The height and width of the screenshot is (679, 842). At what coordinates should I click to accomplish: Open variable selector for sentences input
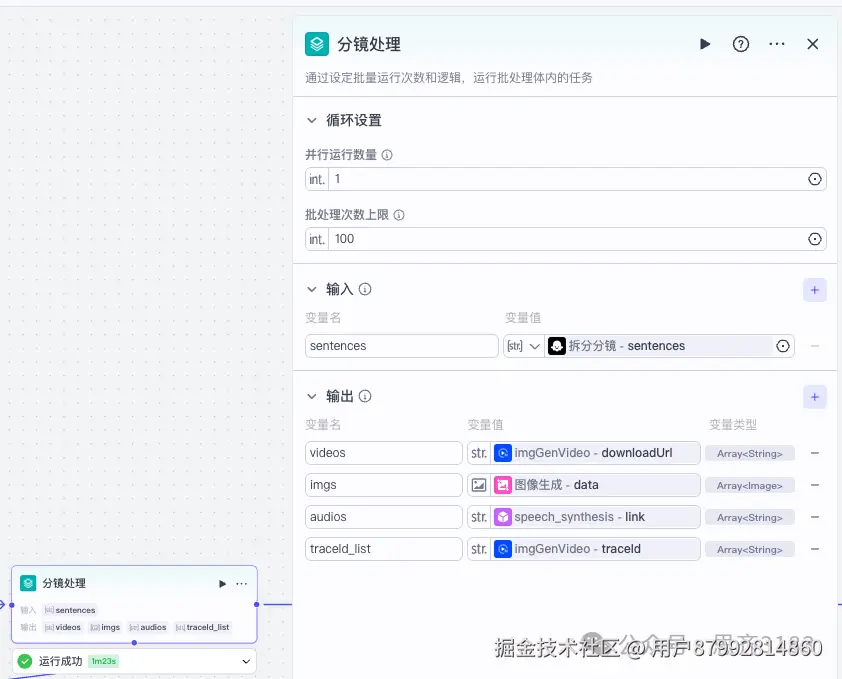tap(783, 346)
